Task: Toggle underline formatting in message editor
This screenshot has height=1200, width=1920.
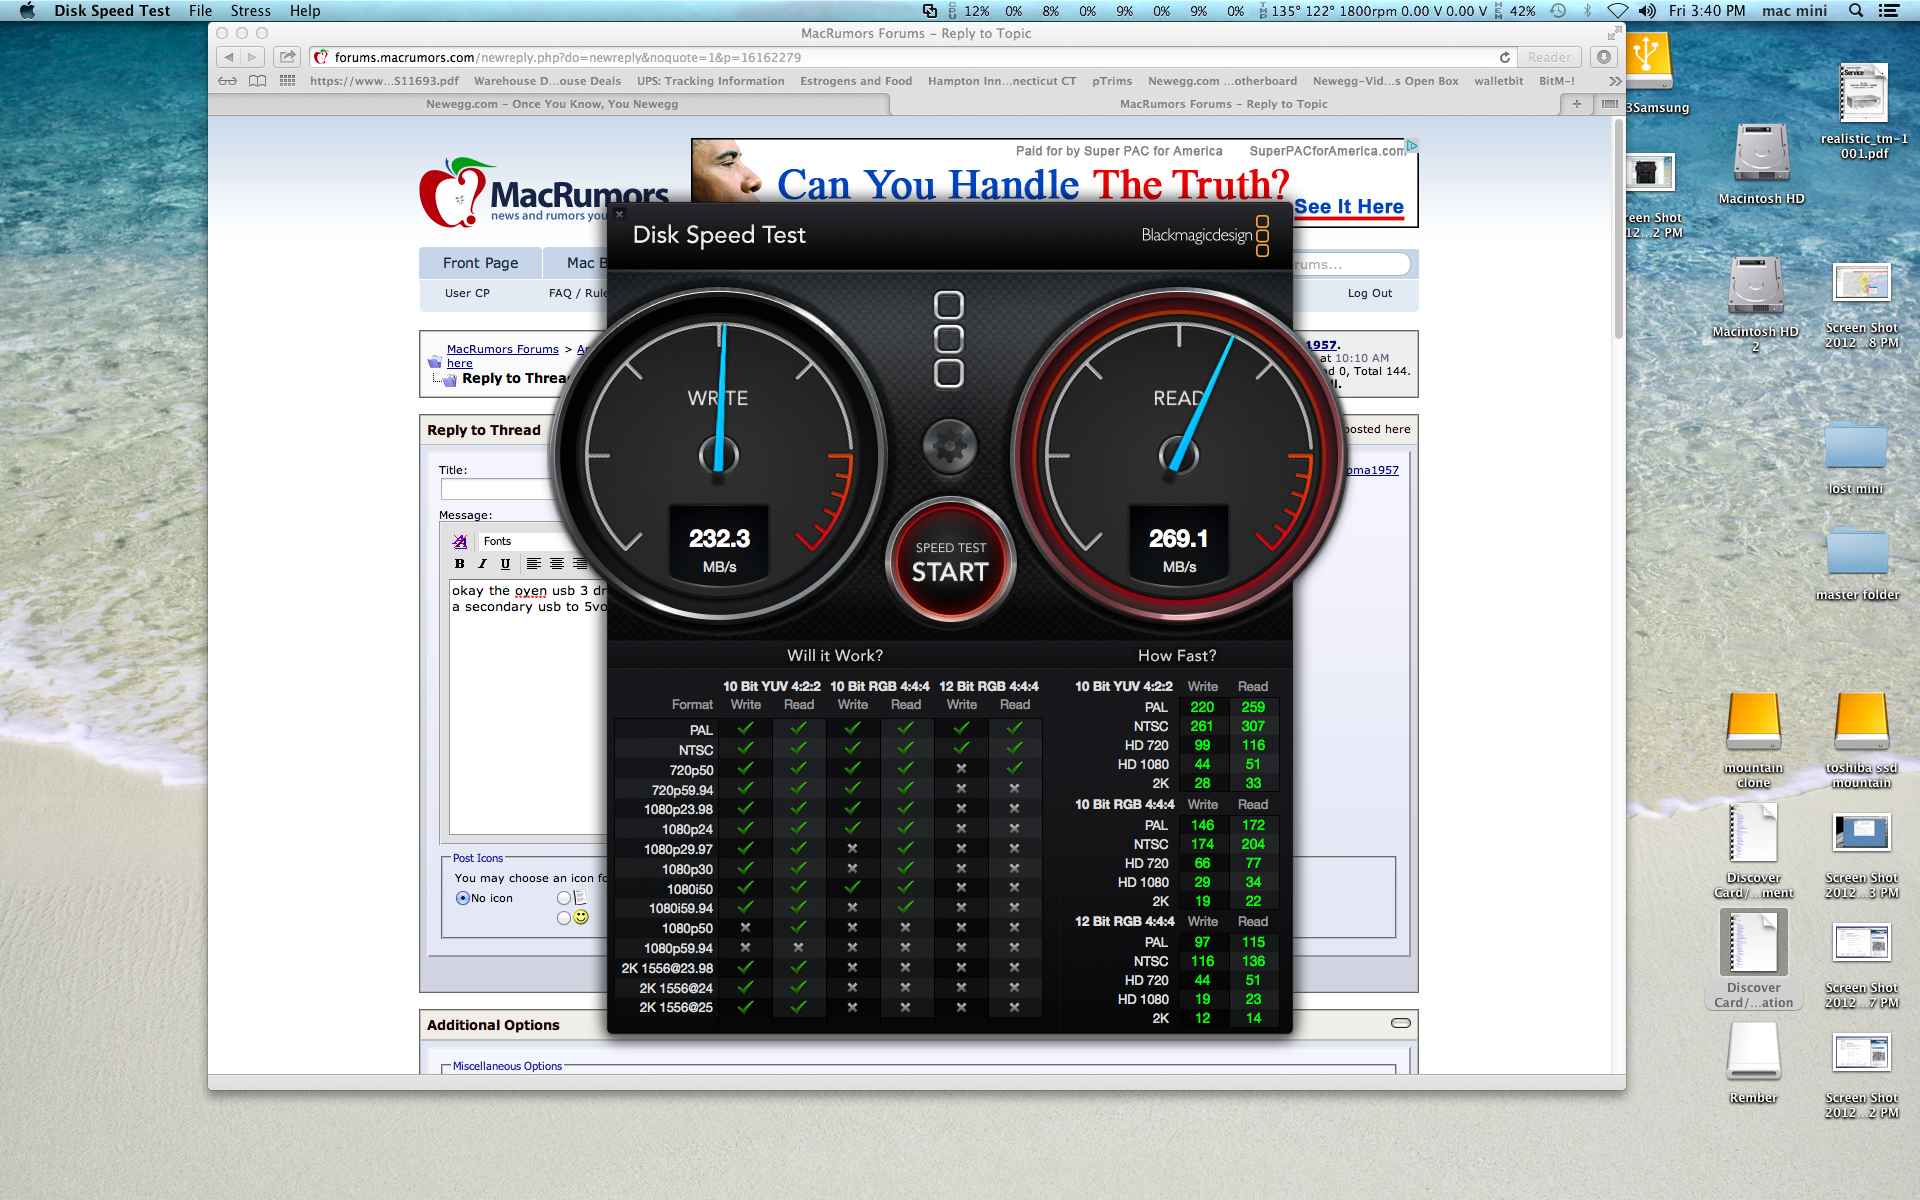Action: (505, 564)
